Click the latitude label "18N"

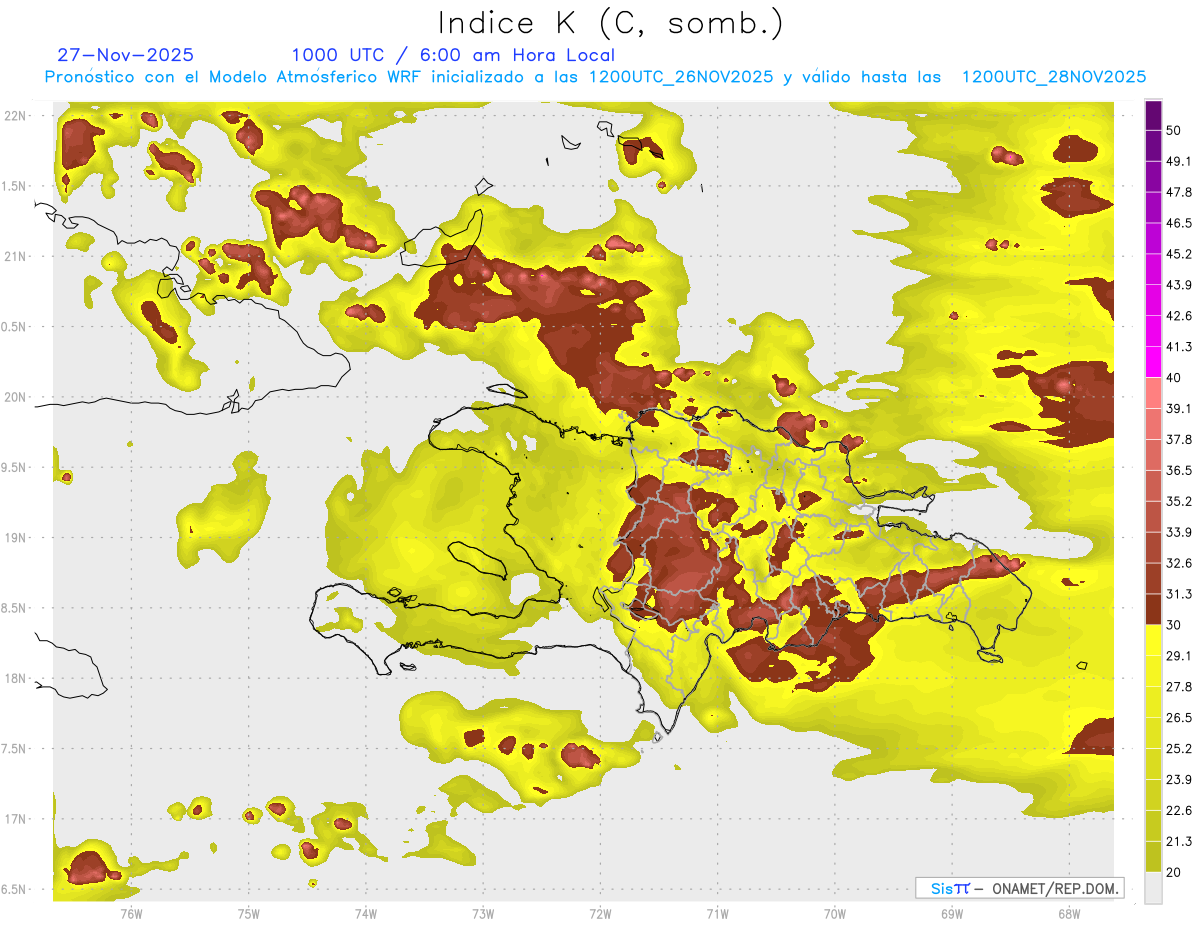[17, 679]
